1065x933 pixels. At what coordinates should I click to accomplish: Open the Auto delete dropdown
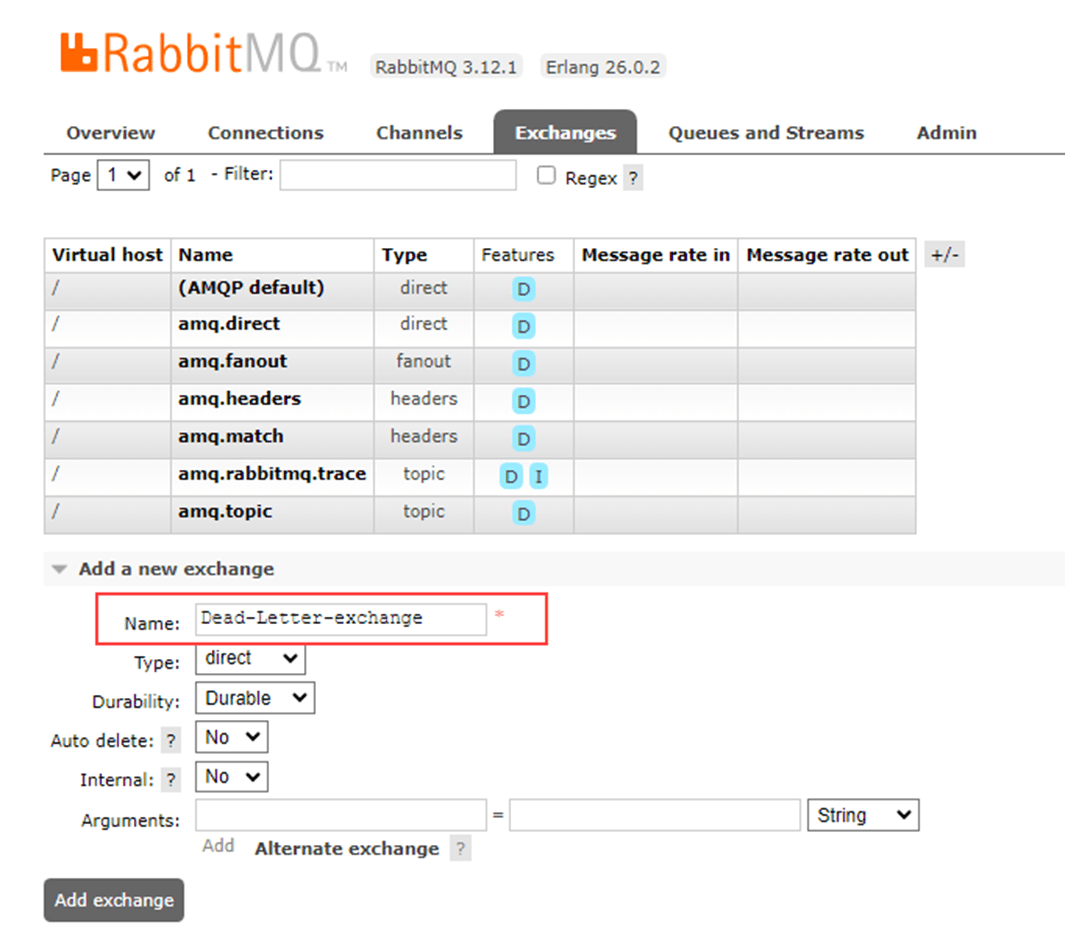click(x=232, y=737)
